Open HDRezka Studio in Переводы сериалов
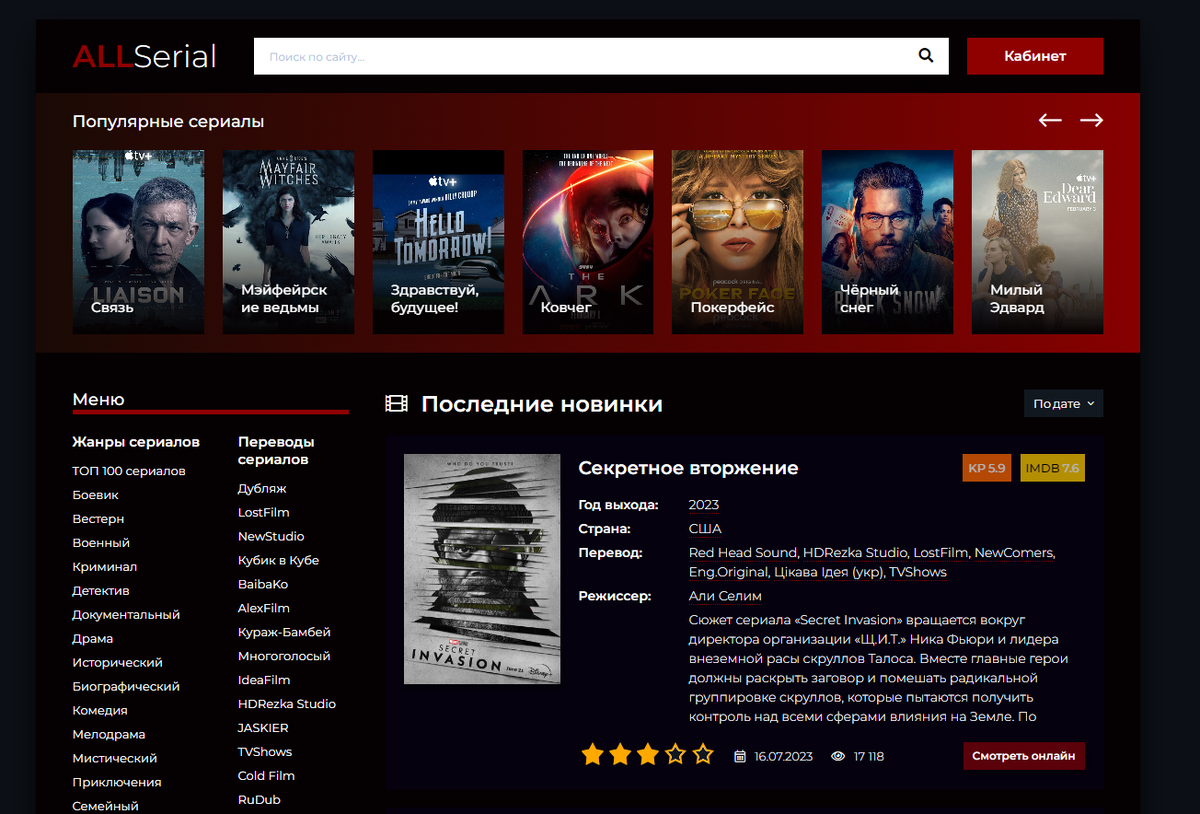 point(287,705)
